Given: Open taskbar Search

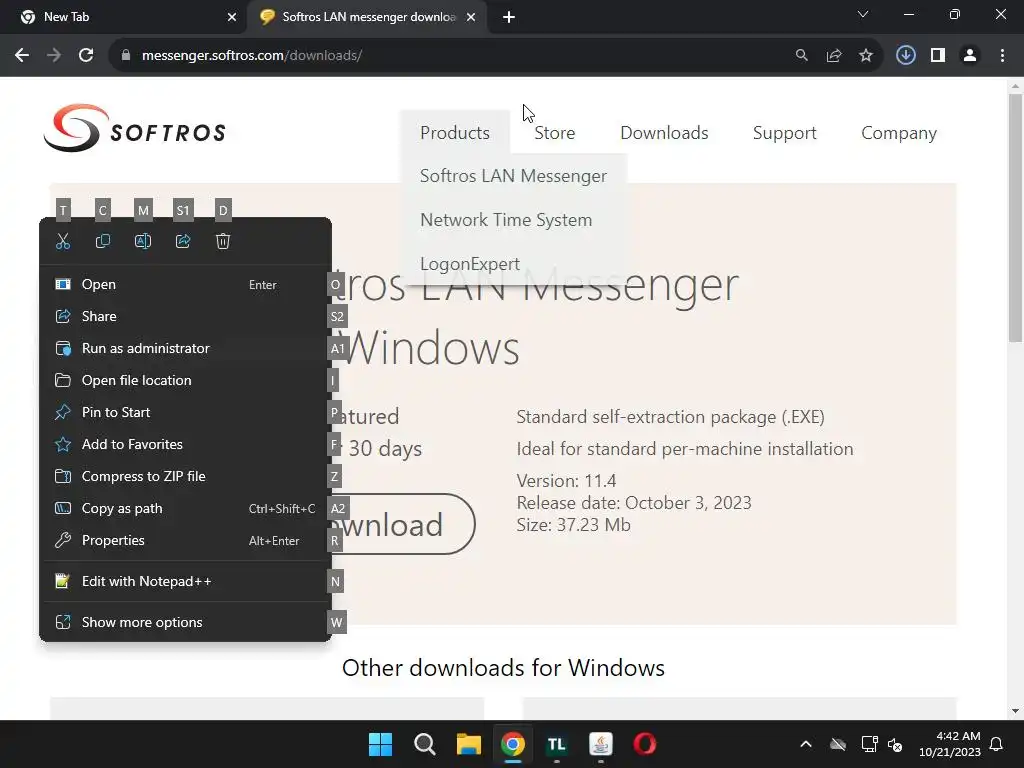Looking at the screenshot, I should (x=424, y=744).
